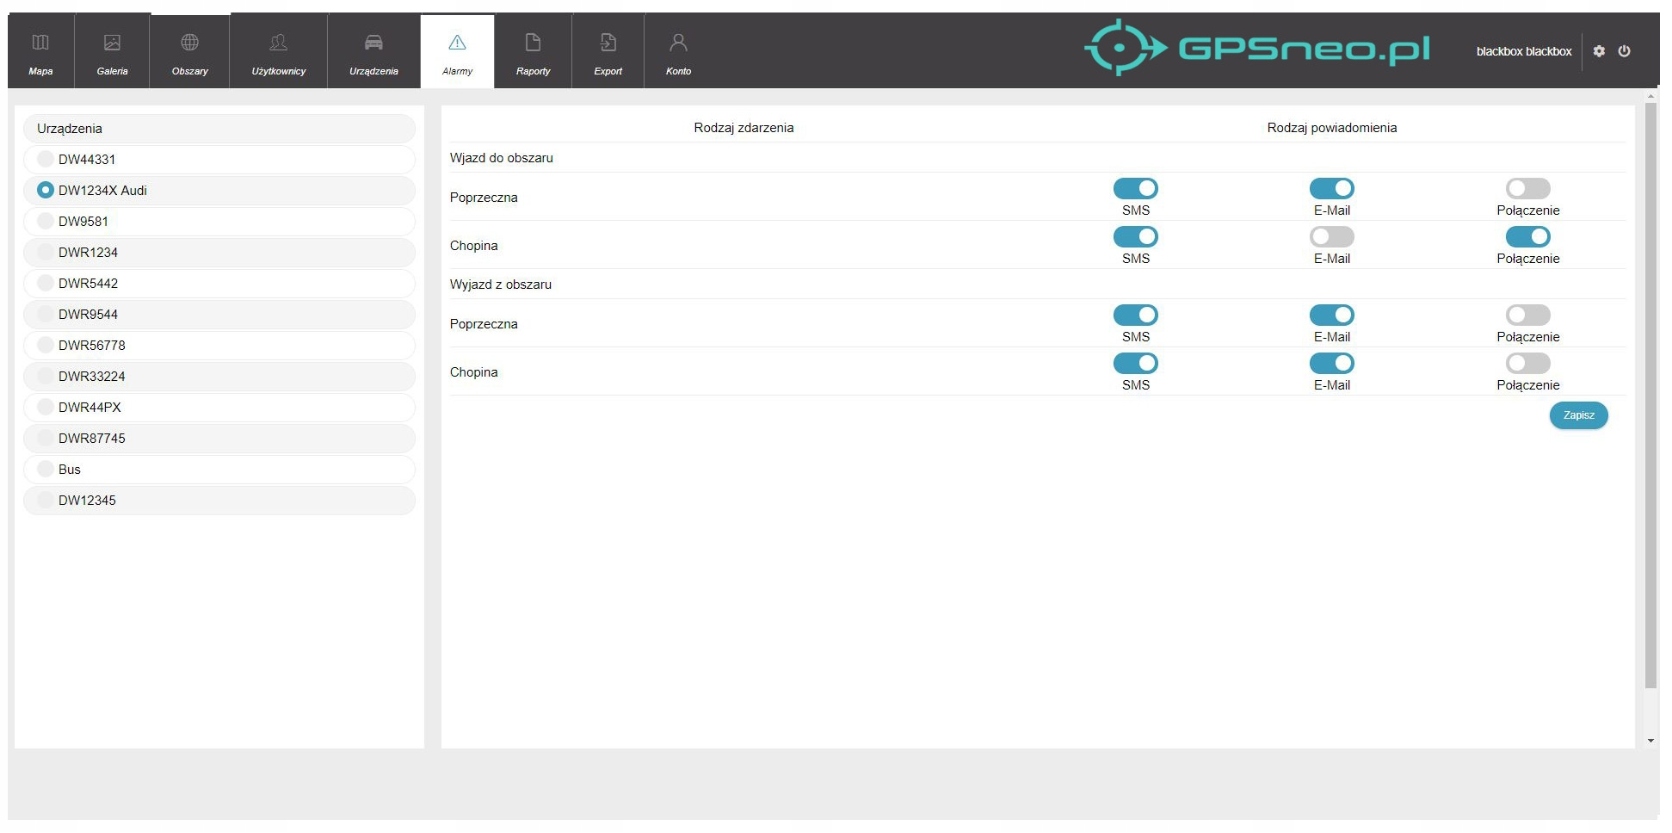This screenshot has height=833, width=1672.
Task: Click the settings gear icon
Action: tap(1599, 51)
